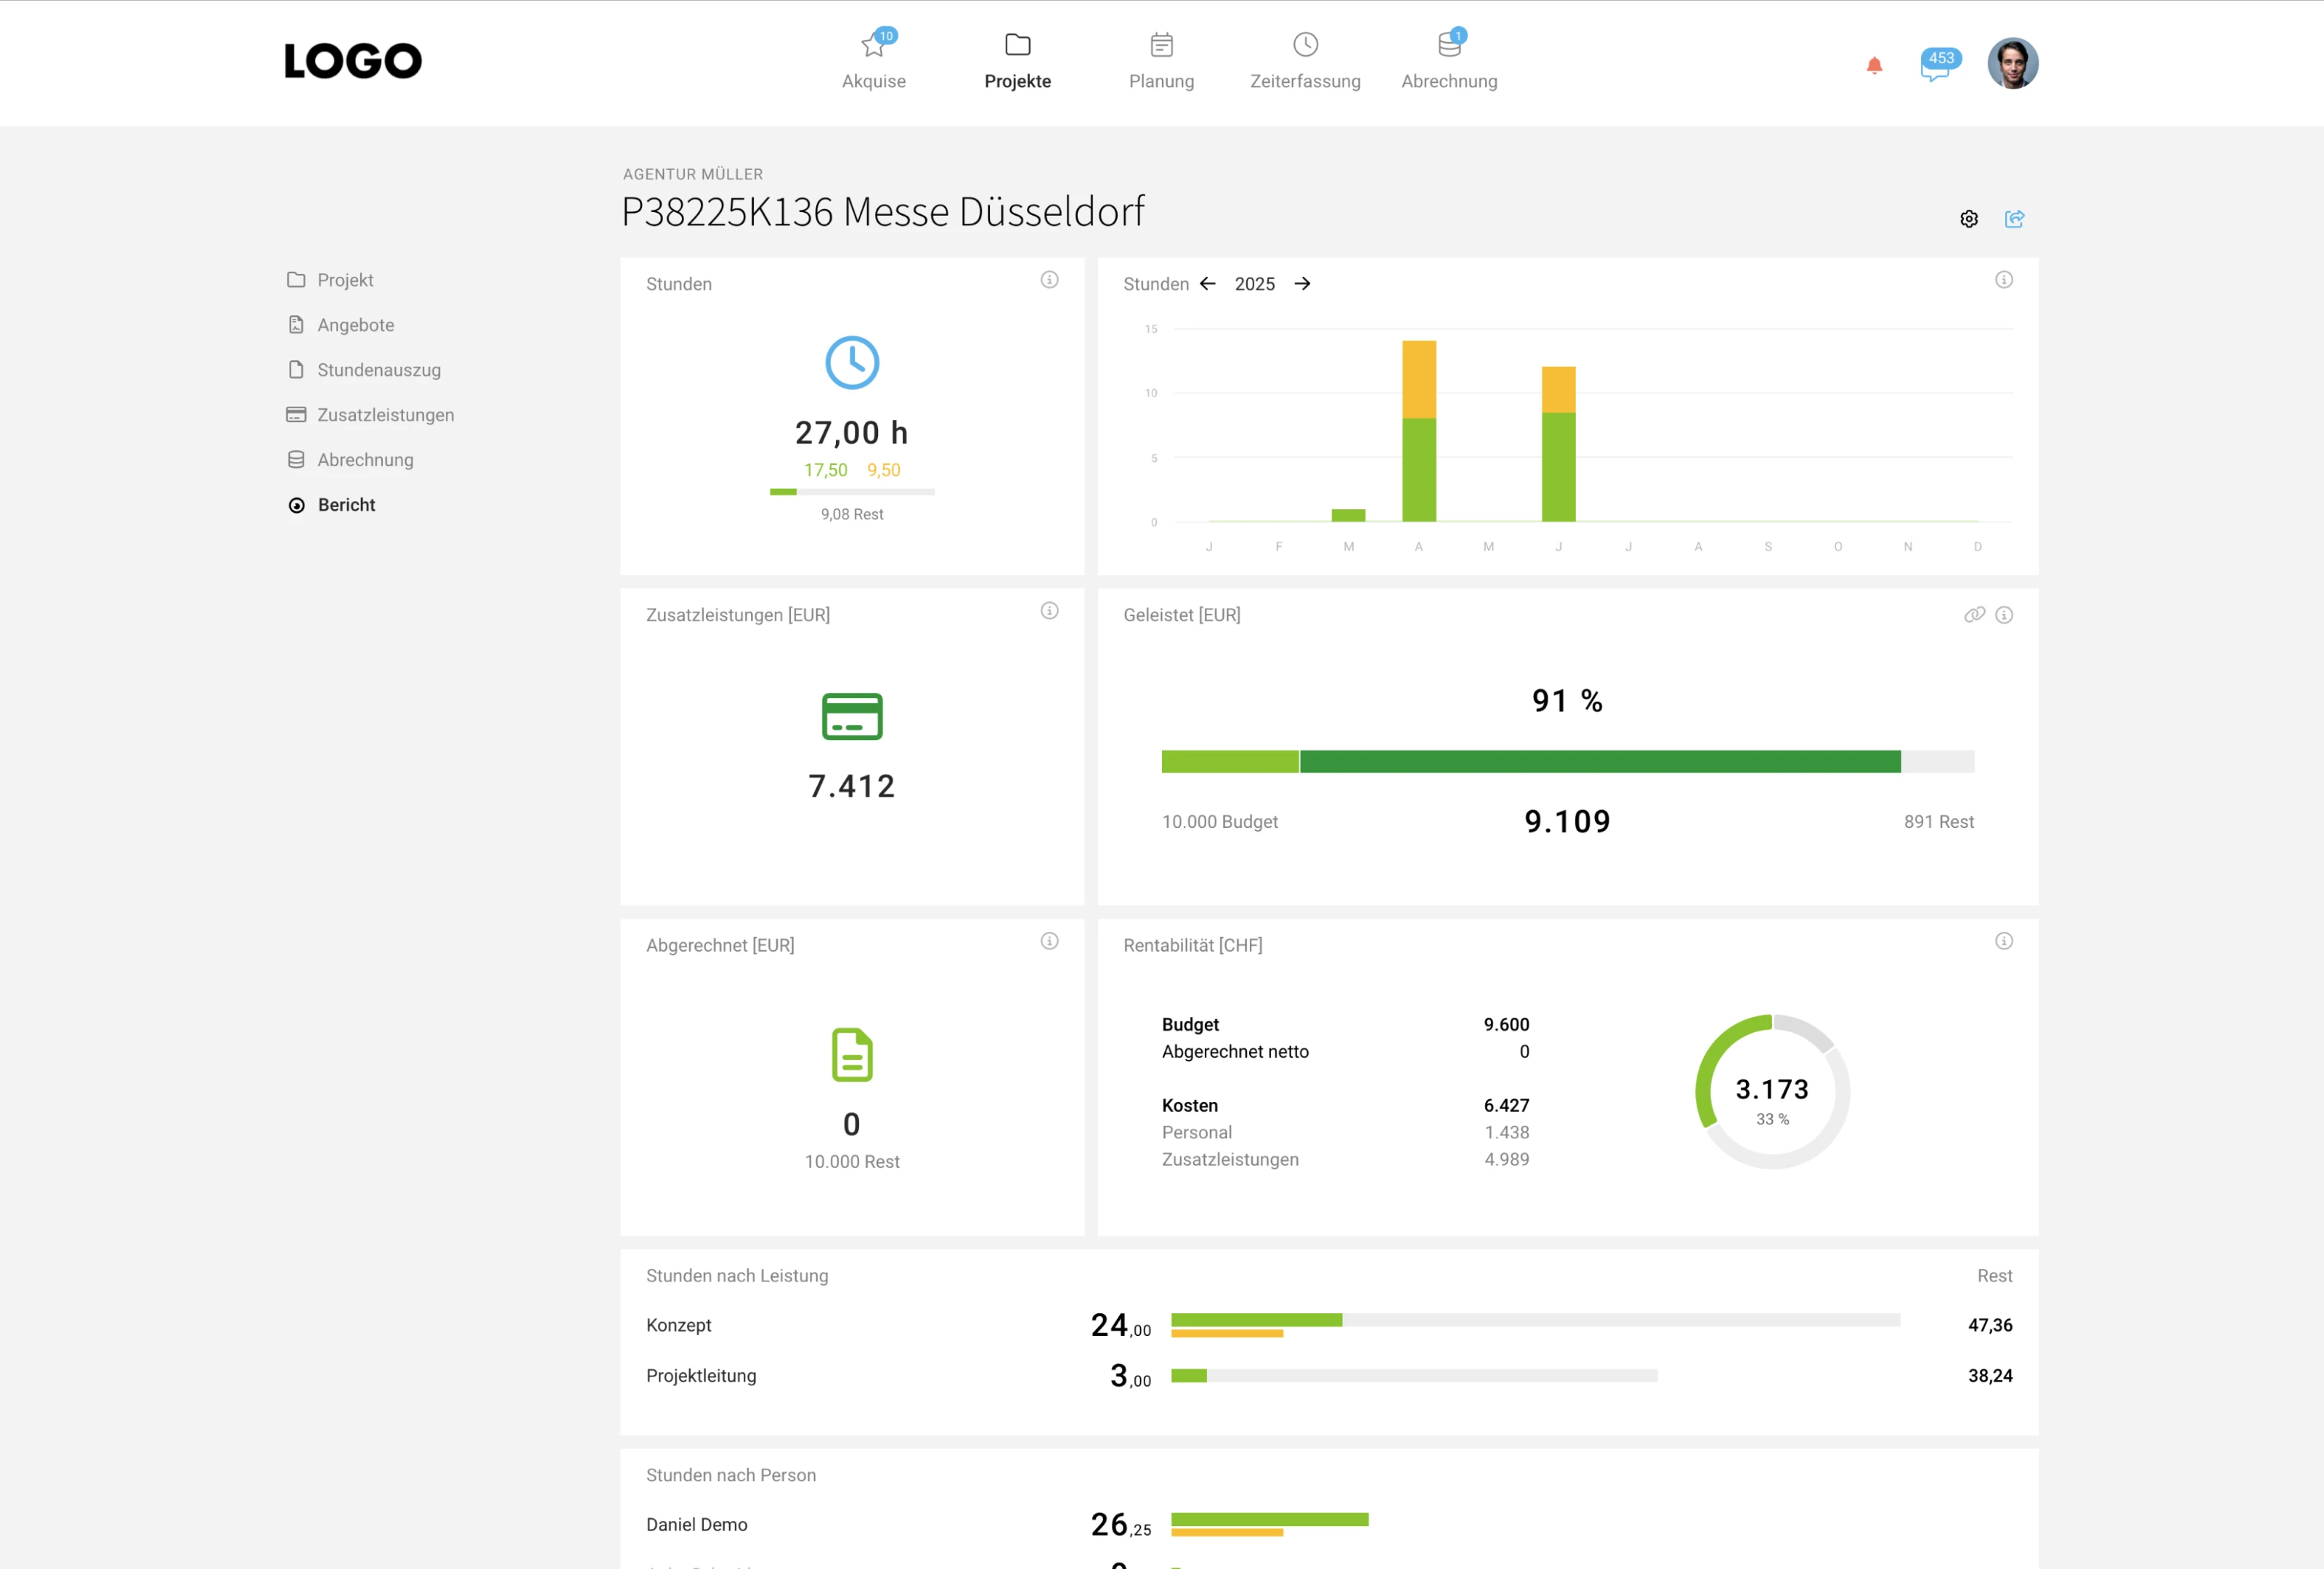Open the project settings gear icon
Image resolution: width=2324 pixels, height=1569 pixels.
[1968, 219]
